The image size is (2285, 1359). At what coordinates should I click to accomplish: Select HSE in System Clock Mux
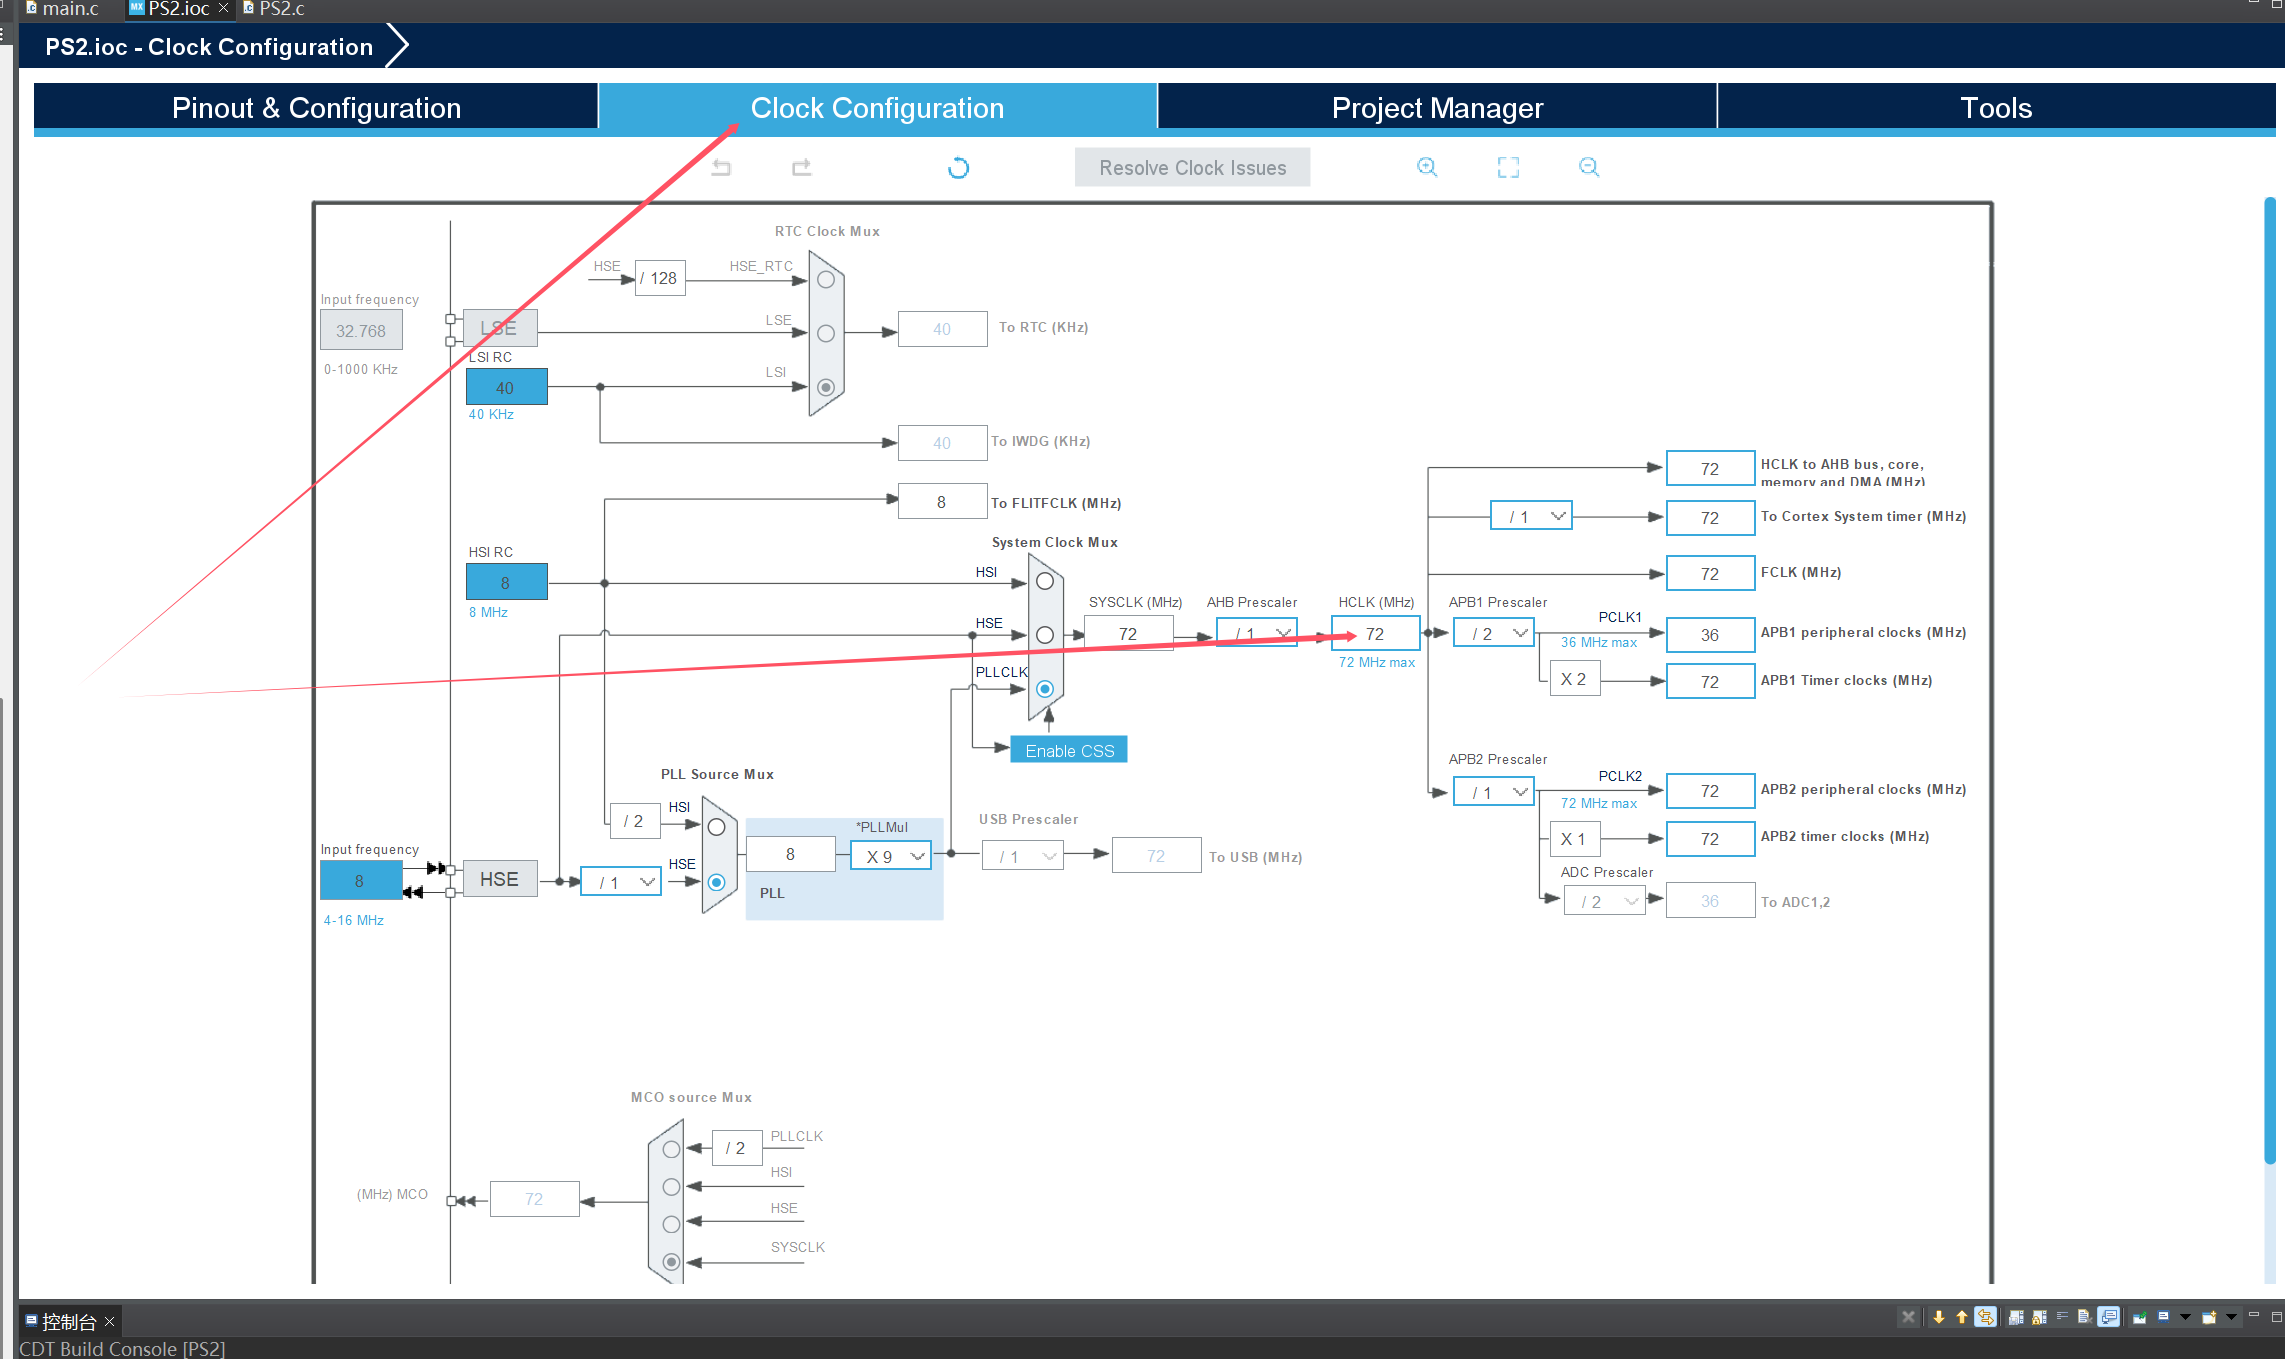pos(1044,634)
